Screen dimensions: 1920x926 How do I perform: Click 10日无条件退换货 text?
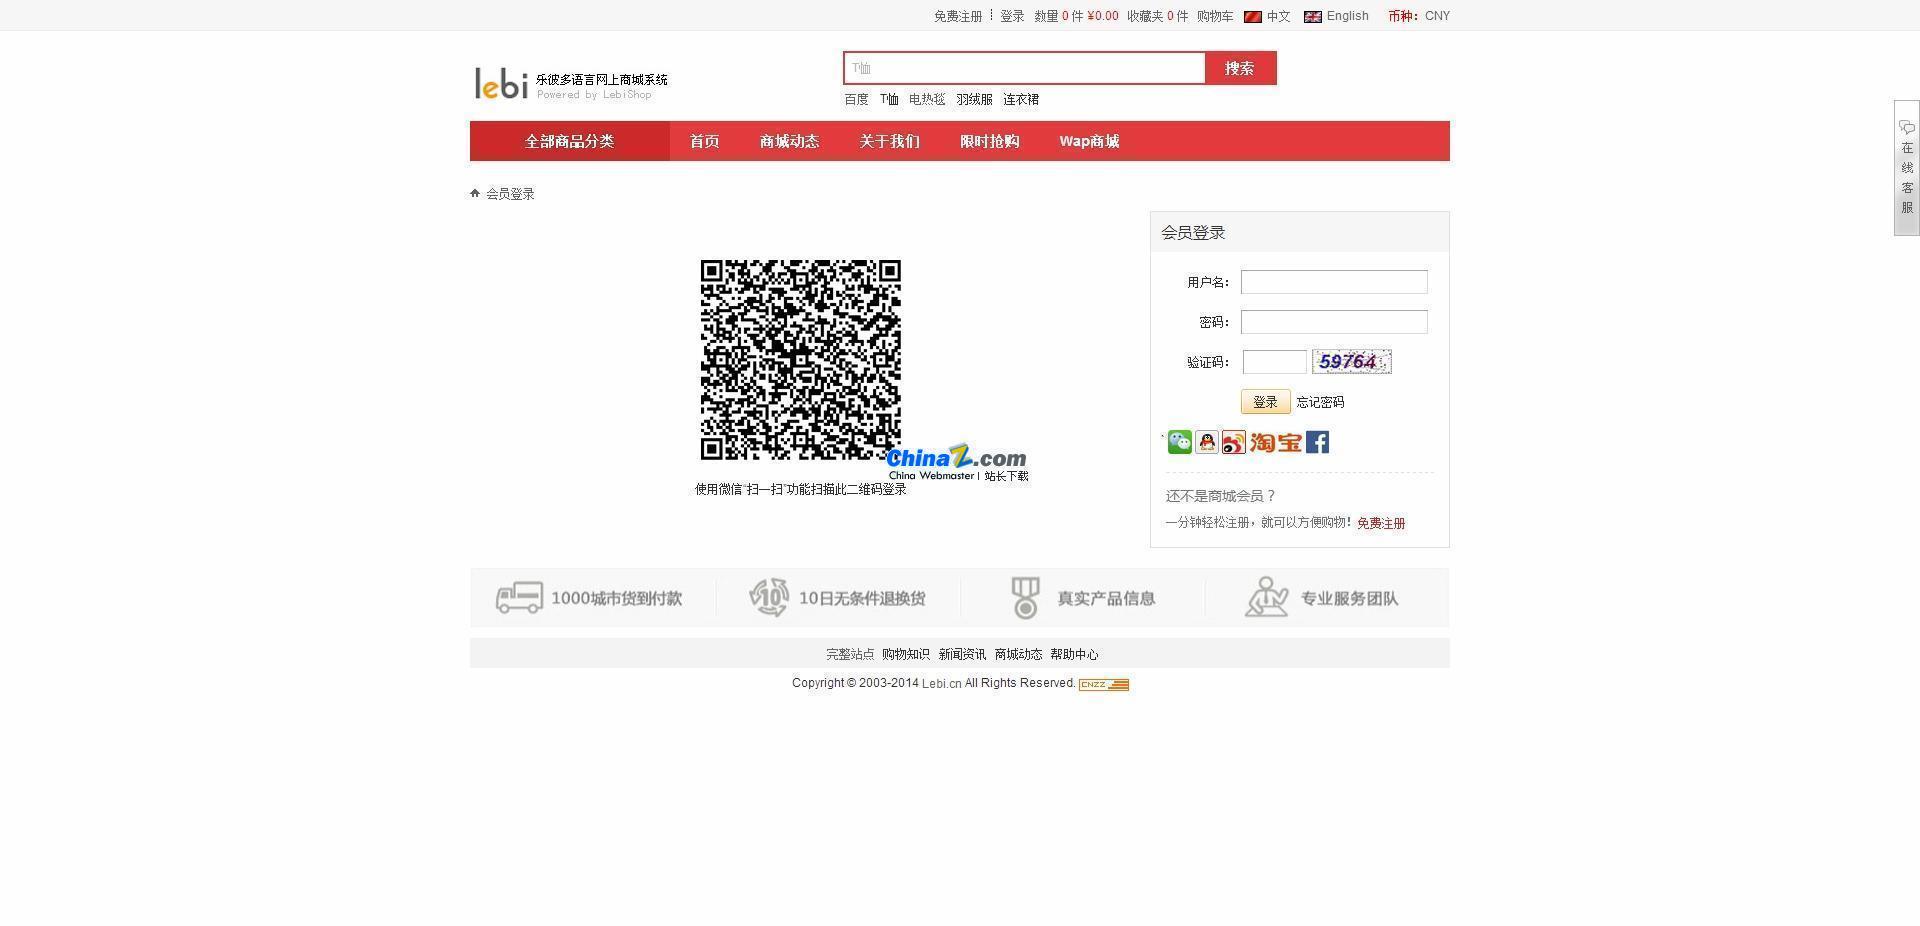(x=862, y=598)
